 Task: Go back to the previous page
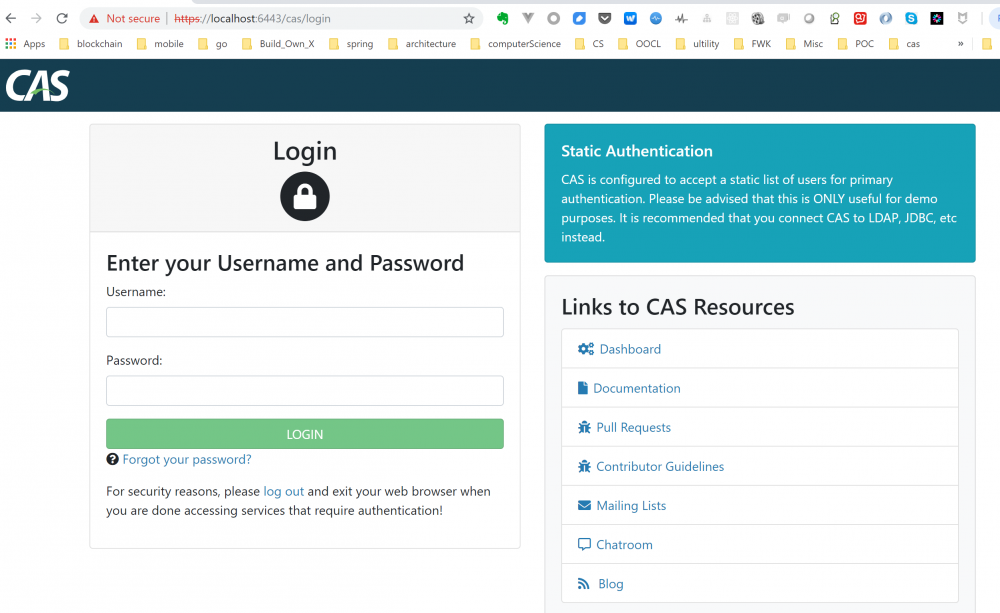click(11, 18)
